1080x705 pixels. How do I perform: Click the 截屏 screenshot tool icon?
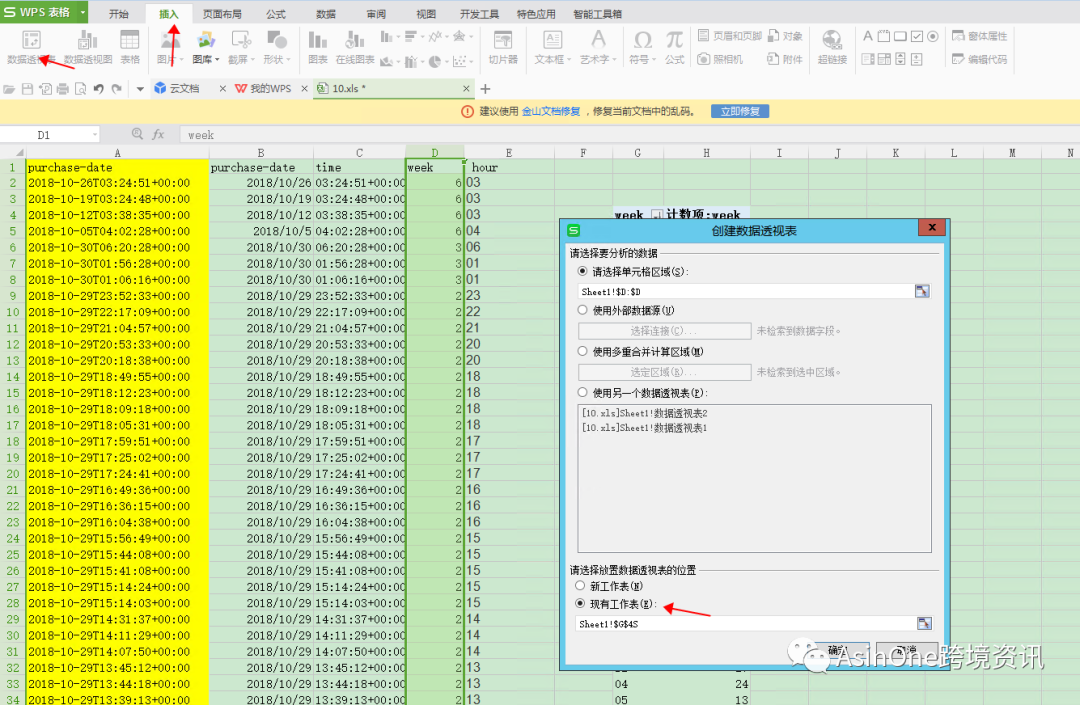[x=241, y=39]
